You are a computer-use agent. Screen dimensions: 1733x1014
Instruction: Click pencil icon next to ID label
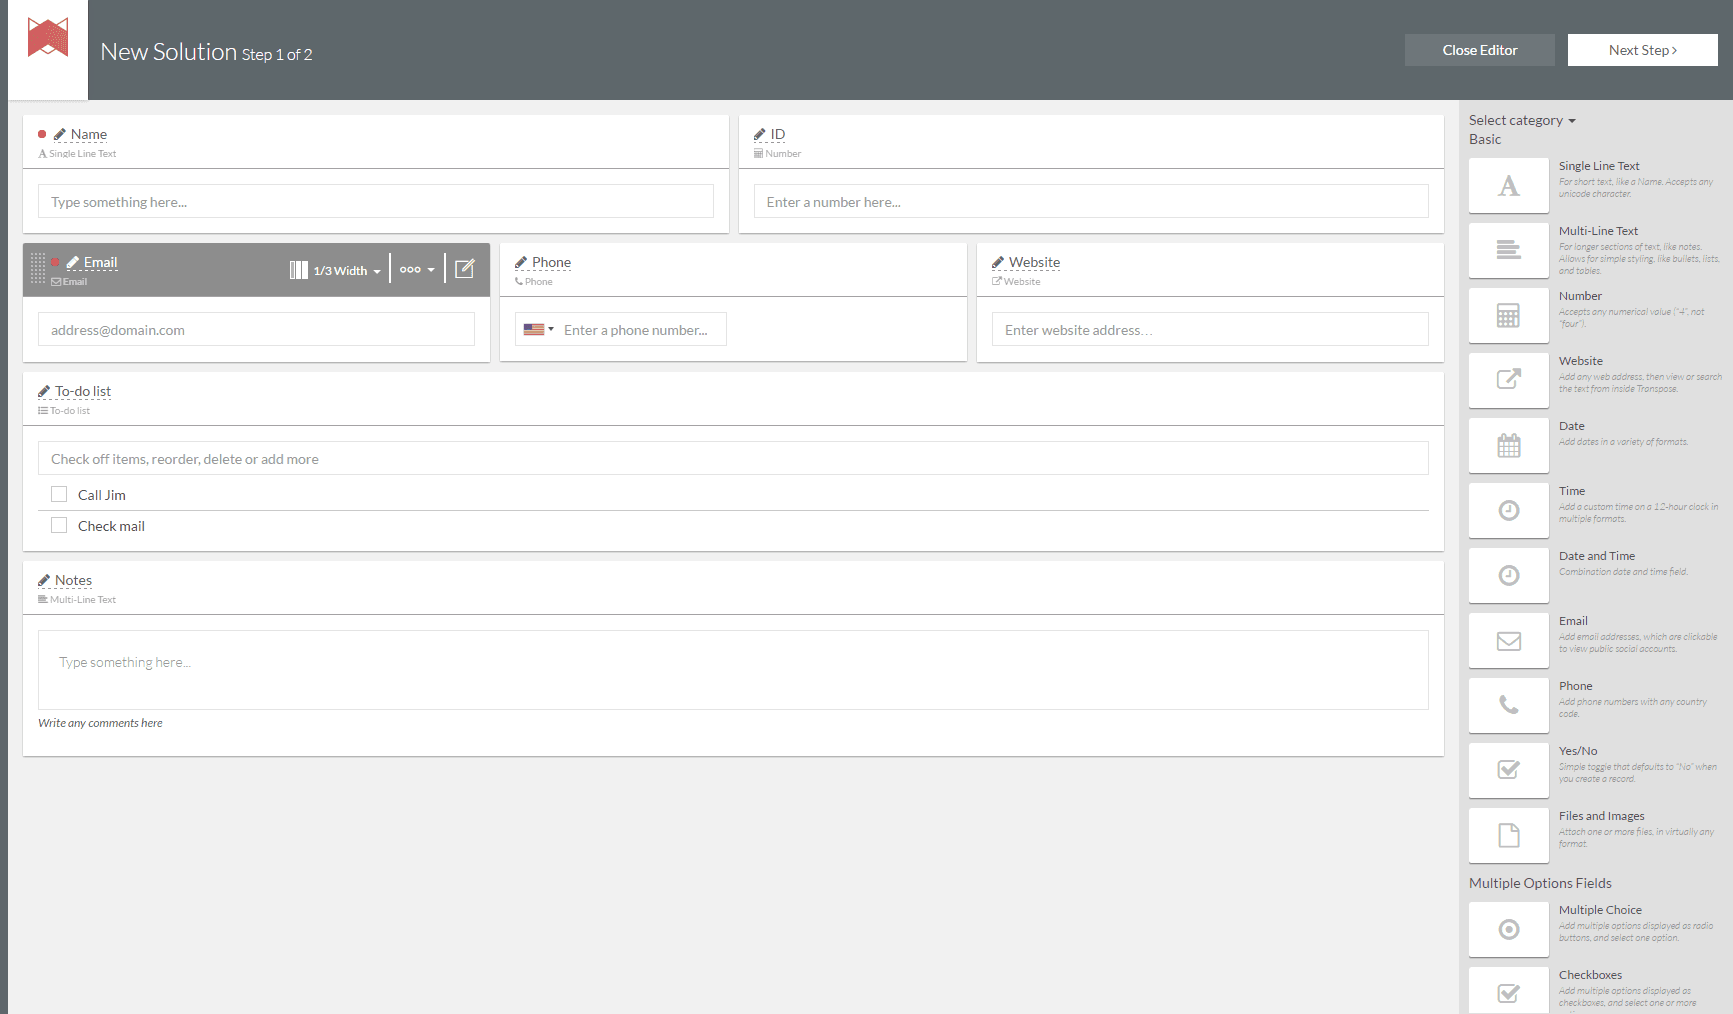click(x=760, y=134)
